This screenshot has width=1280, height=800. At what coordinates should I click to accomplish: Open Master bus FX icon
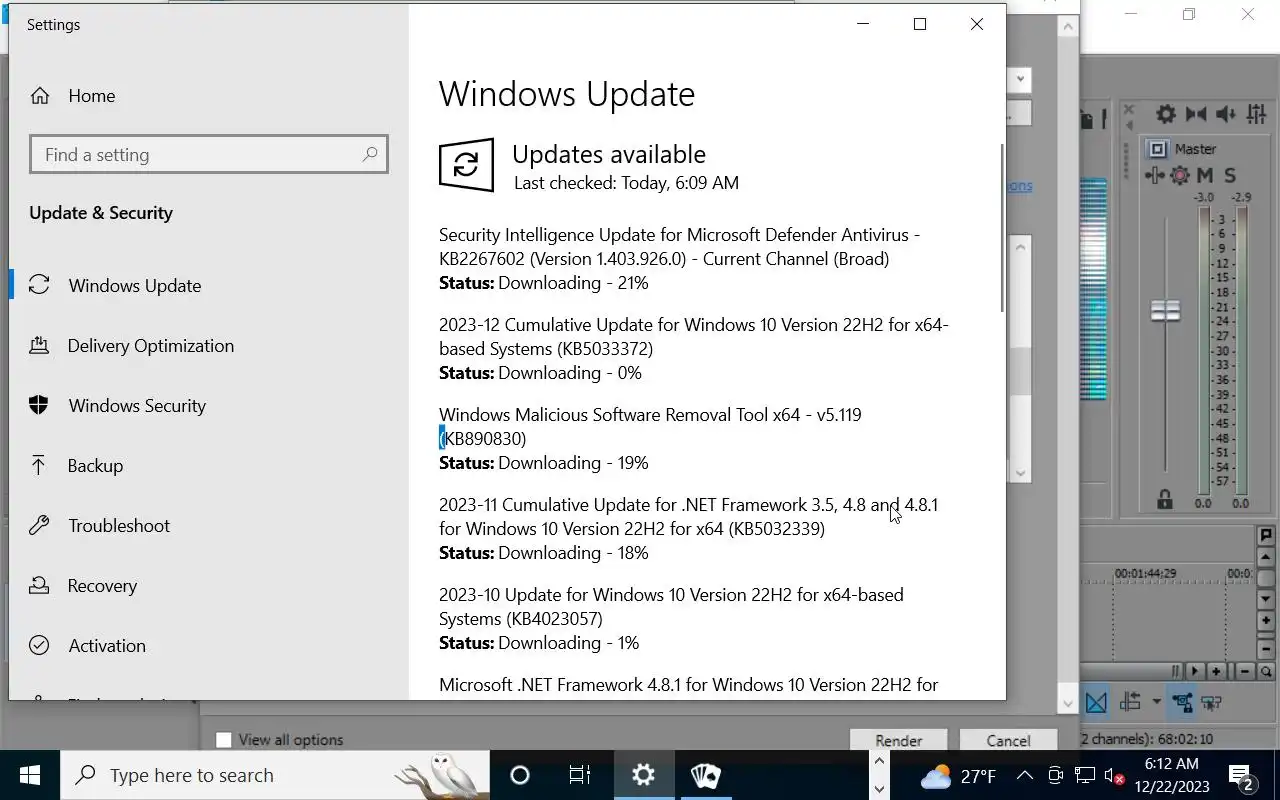click(1155, 176)
